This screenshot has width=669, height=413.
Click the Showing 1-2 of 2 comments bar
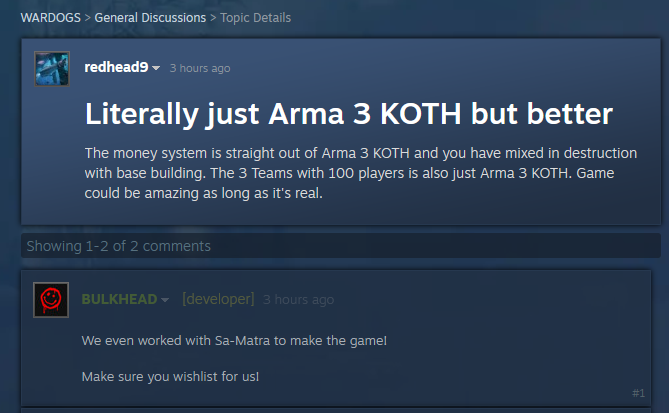341,246
